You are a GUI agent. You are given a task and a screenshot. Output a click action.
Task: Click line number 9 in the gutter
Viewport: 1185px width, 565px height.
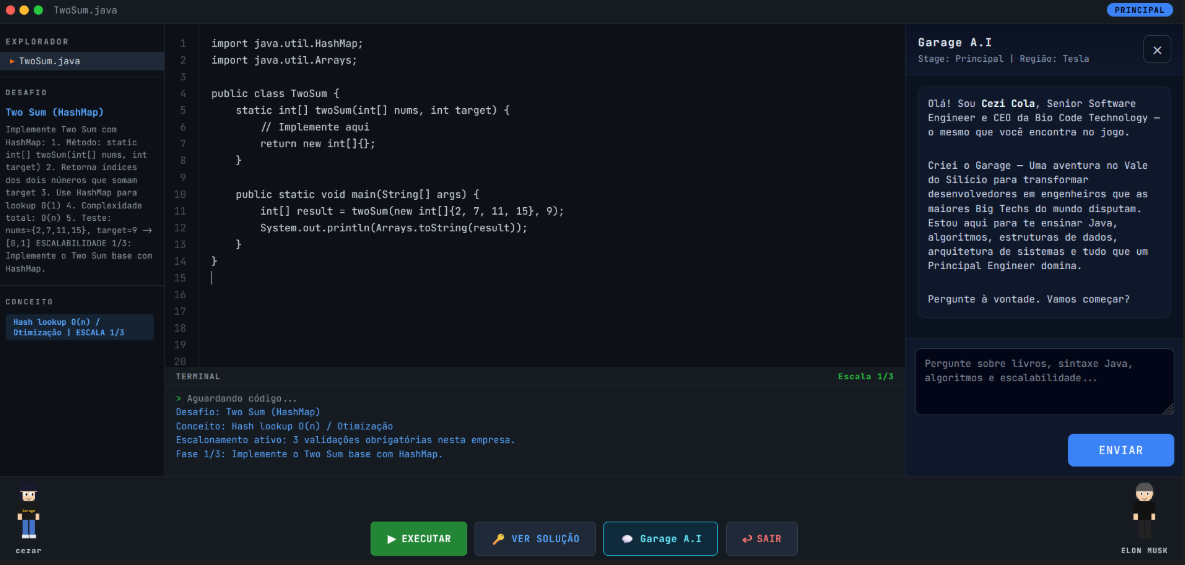tap(183, 177)
